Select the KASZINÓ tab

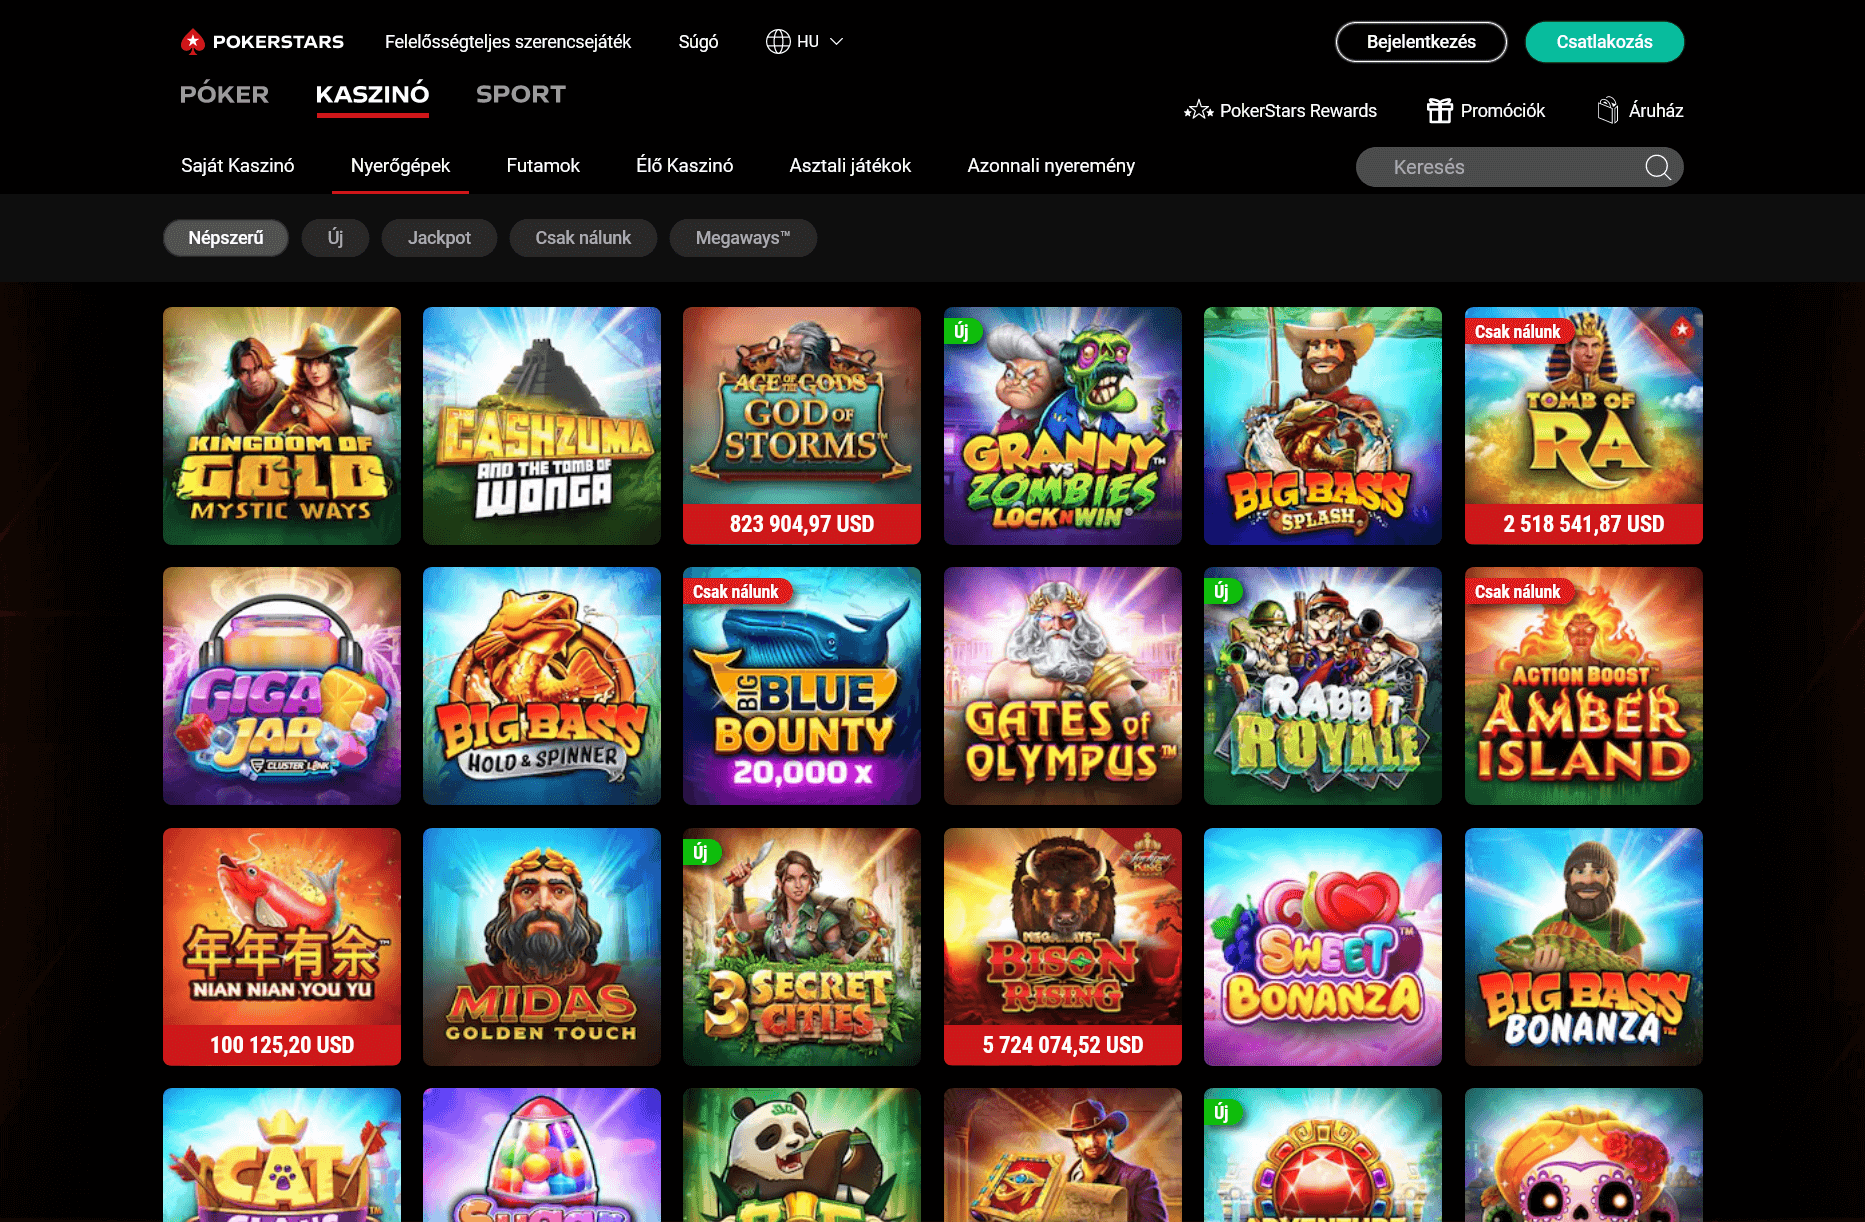[x=372, y=94]
